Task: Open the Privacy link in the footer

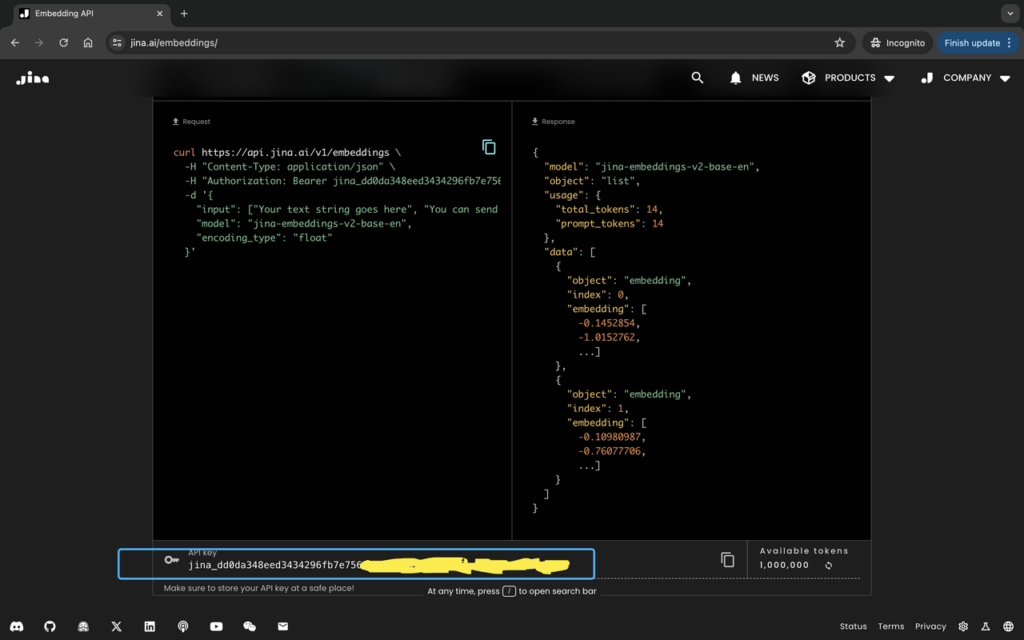Action: click(x=930, y=626)
